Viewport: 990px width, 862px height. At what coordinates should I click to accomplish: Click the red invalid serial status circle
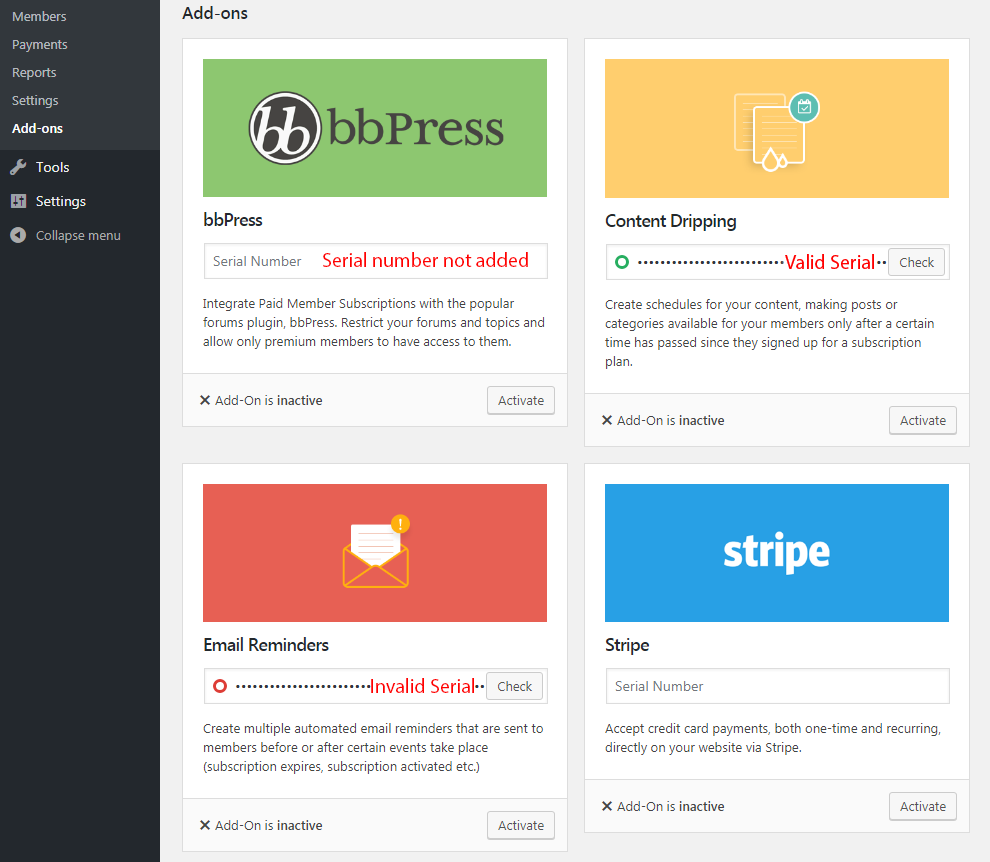[220, 686]
